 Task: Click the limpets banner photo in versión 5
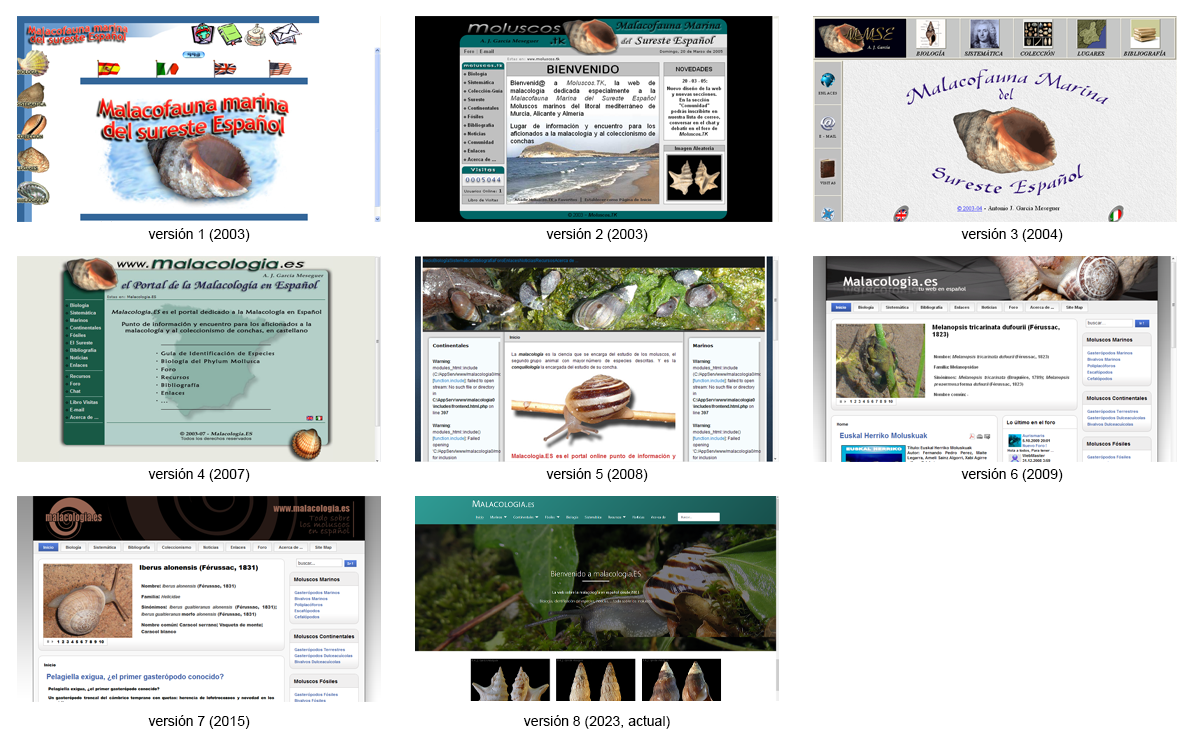point(593,299)
